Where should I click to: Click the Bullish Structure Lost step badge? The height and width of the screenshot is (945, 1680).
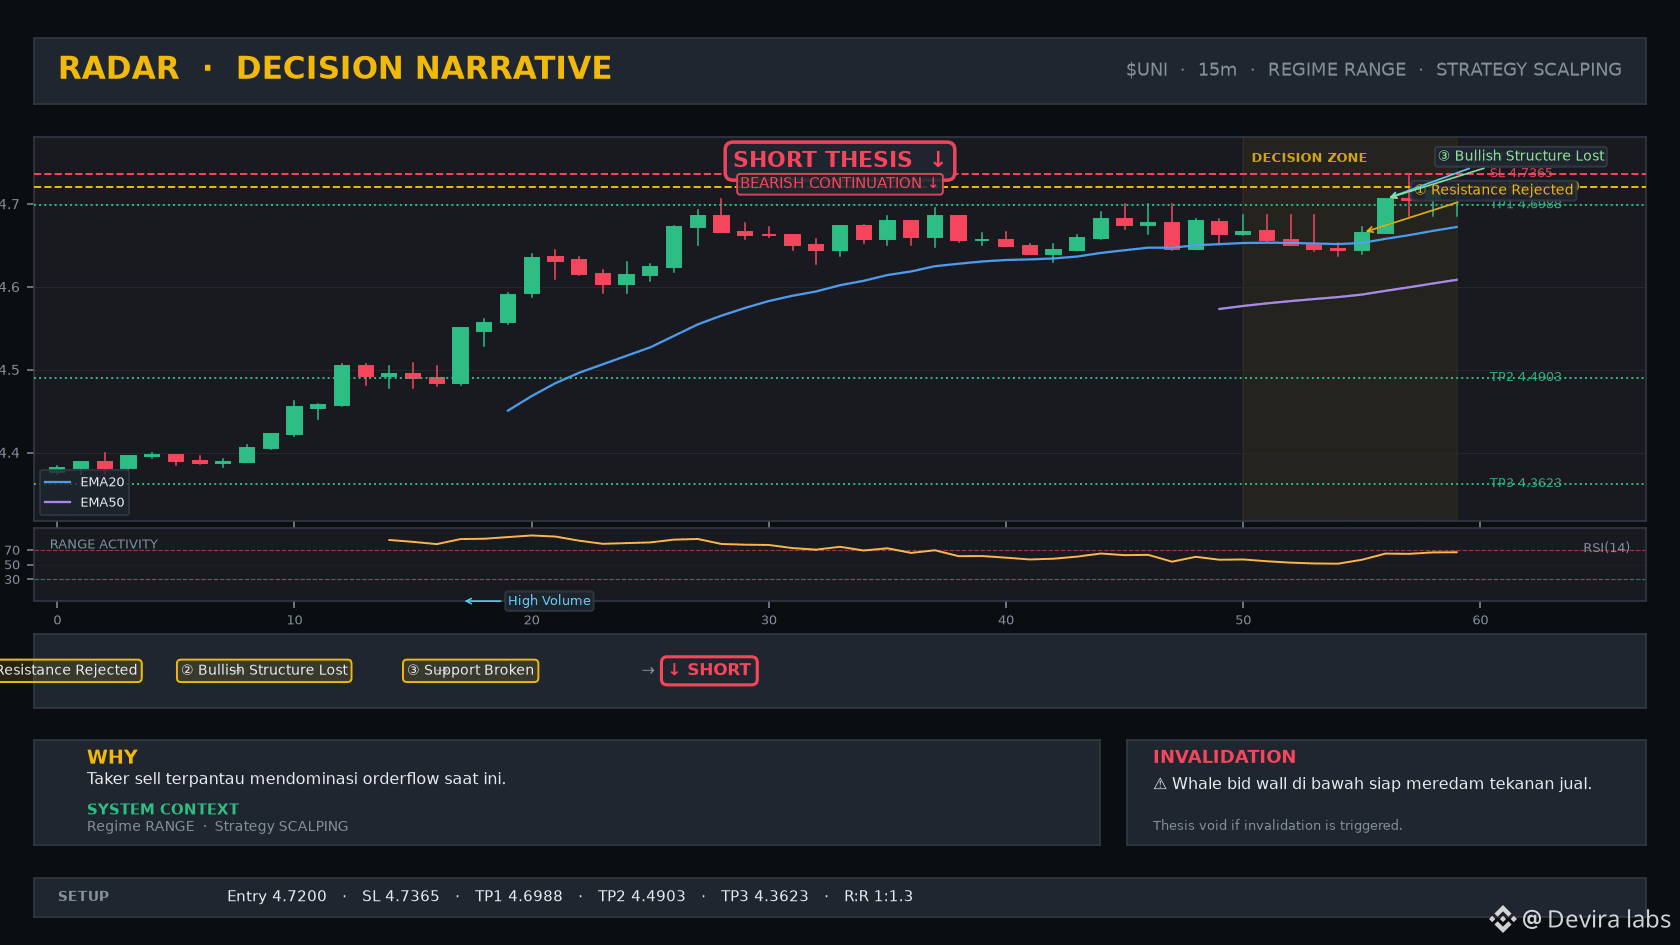264,670
